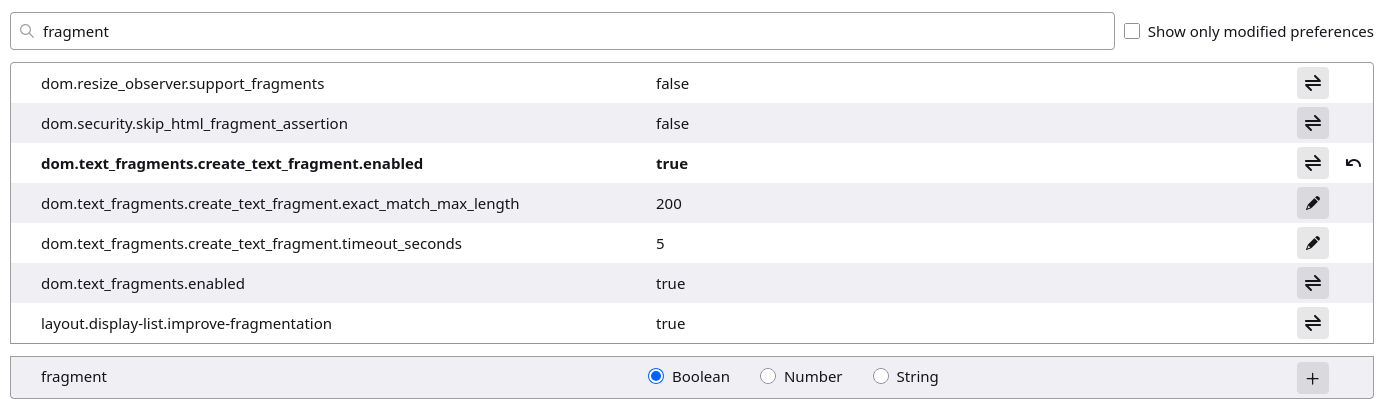
Task: Click value 200 of exact_match_max_length
Action: 669,204
